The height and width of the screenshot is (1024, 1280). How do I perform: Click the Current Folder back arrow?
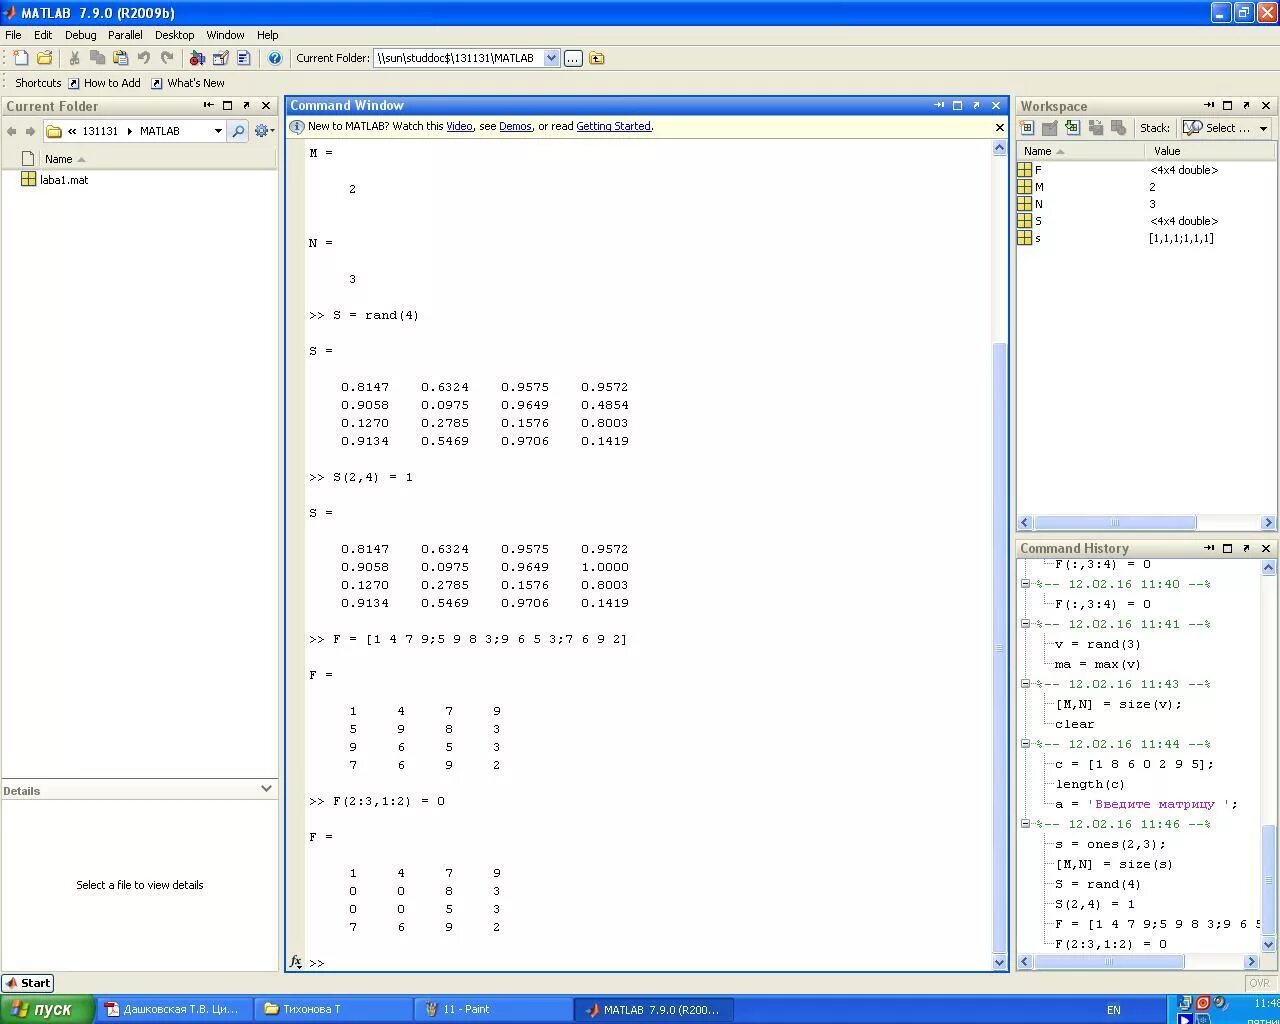point(11,131)
